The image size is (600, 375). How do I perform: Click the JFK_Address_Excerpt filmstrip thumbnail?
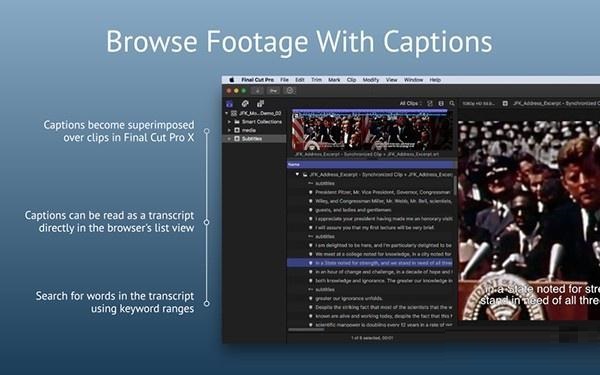click(x=370, y=131)
